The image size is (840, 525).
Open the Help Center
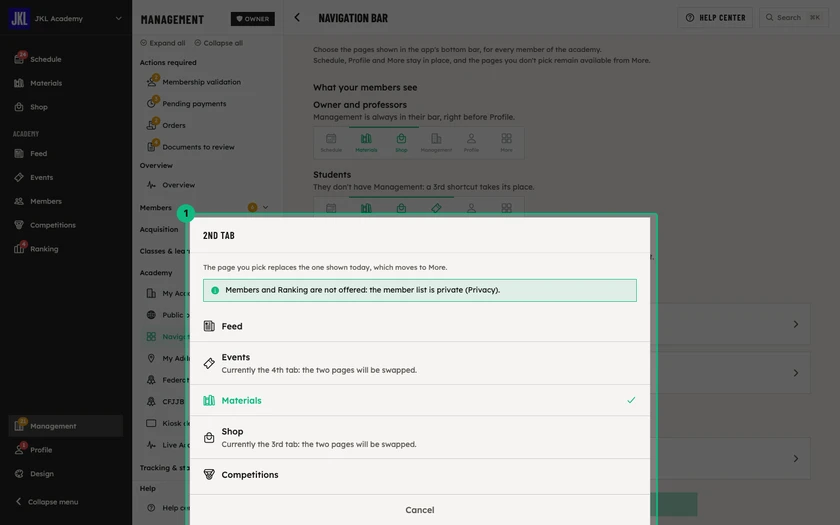tap(715, 18)
